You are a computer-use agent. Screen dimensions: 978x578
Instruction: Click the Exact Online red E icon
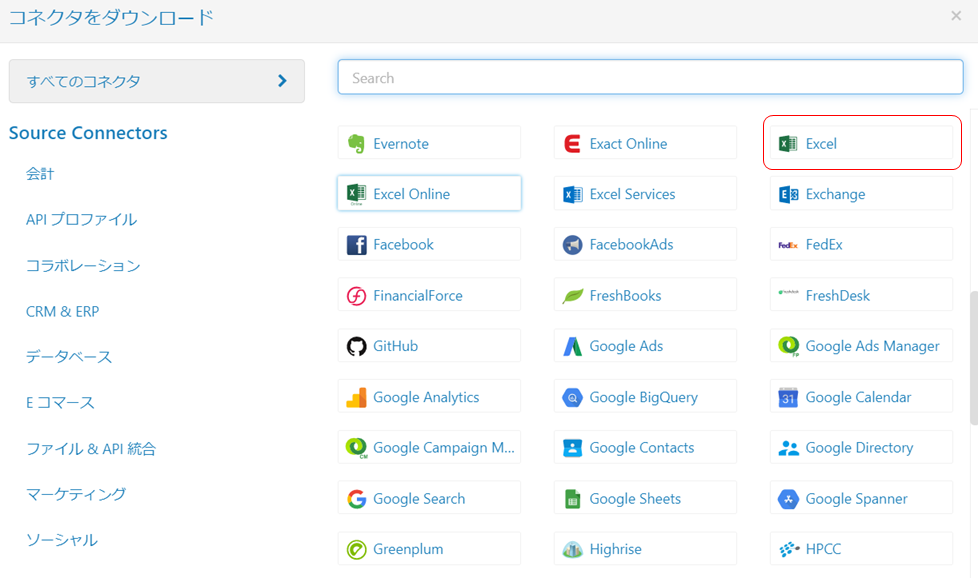[x=572, y=143]
